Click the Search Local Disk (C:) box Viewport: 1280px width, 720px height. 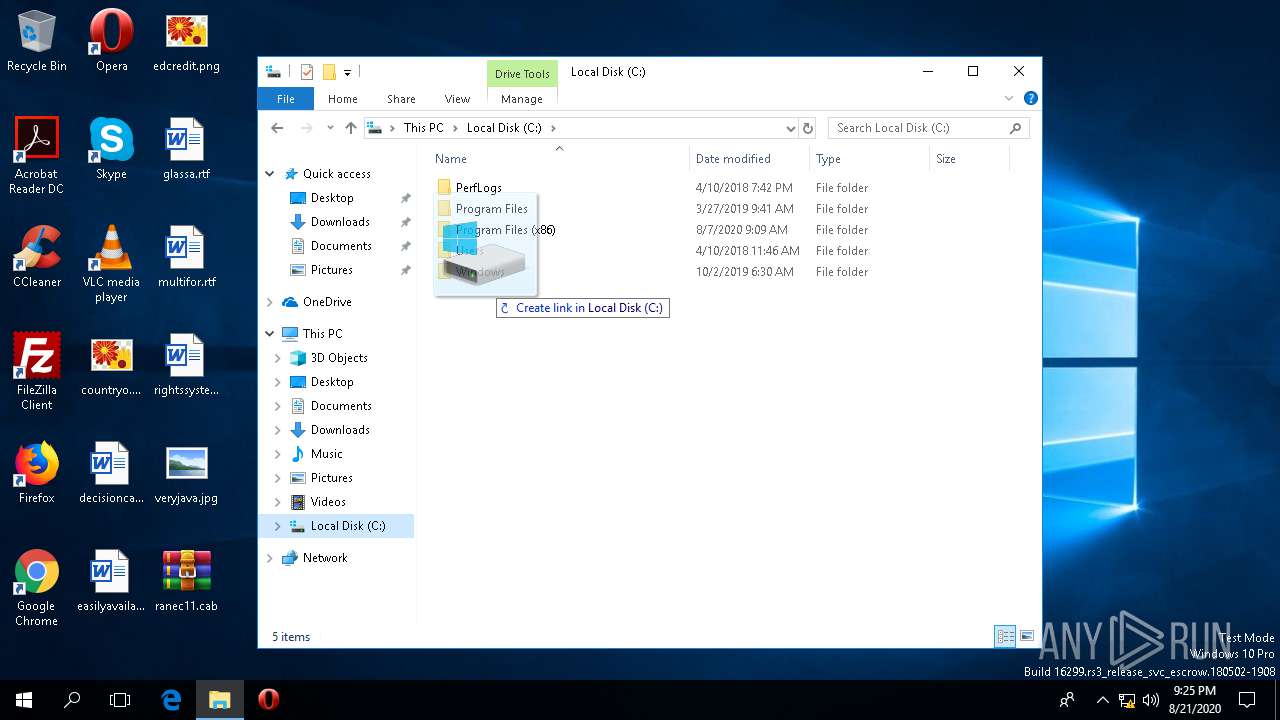pyautogui.click(x=929, y=128)
